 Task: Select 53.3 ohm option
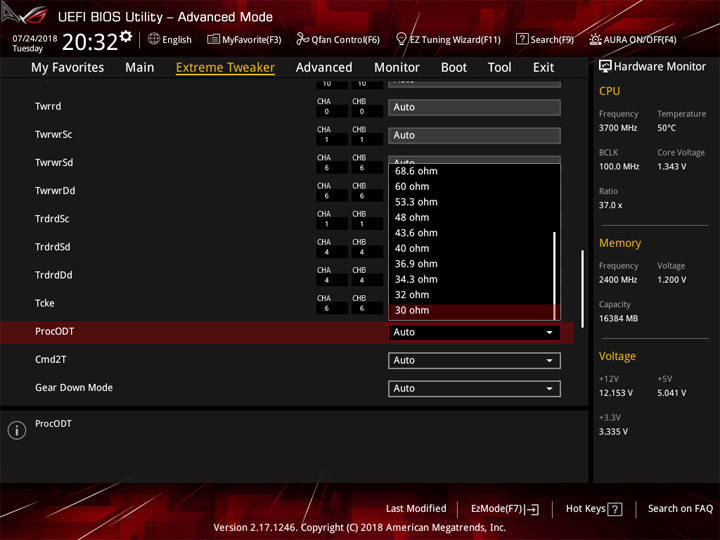(x=471, y=202)
